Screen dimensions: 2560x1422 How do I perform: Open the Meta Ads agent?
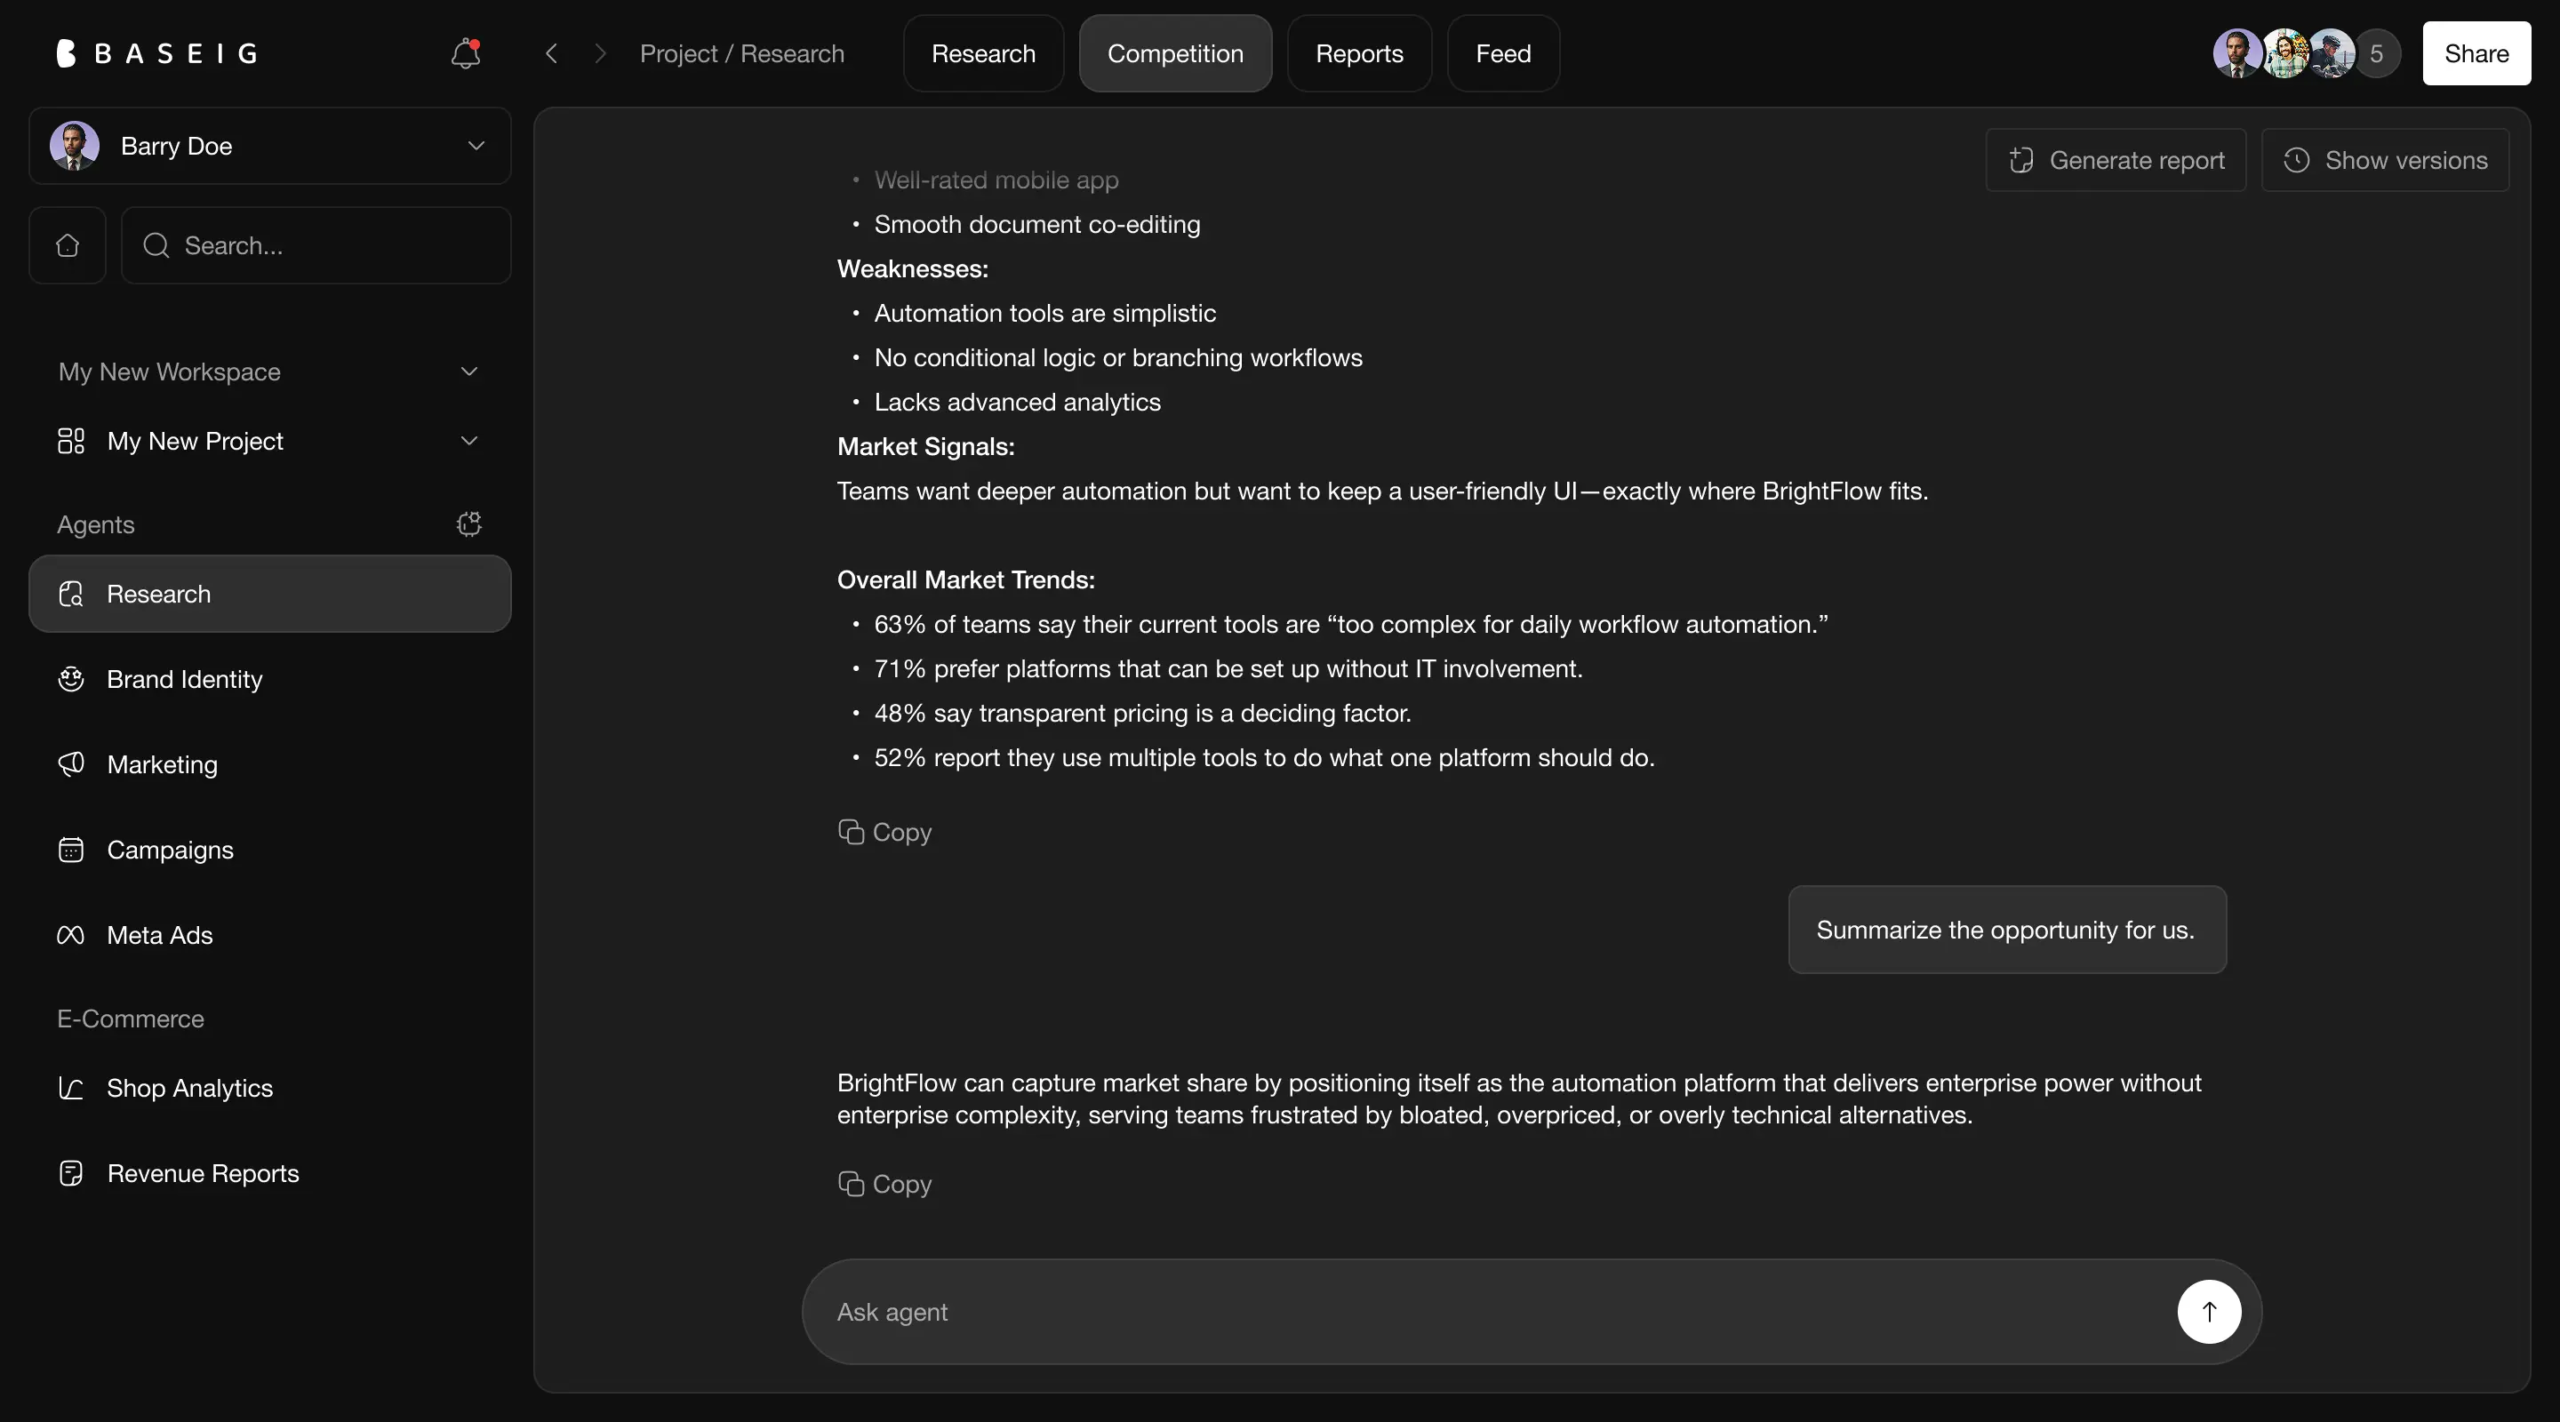coord(159,935)
